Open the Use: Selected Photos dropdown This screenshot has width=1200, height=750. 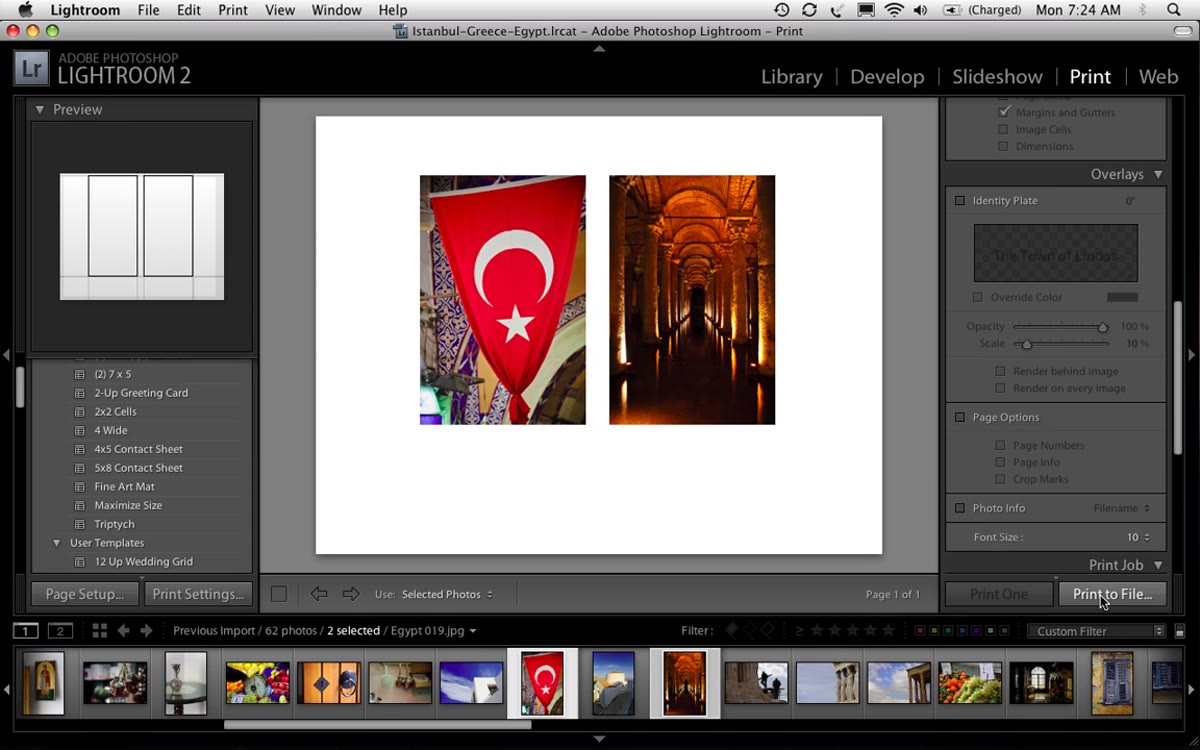[x=447, y=594]
